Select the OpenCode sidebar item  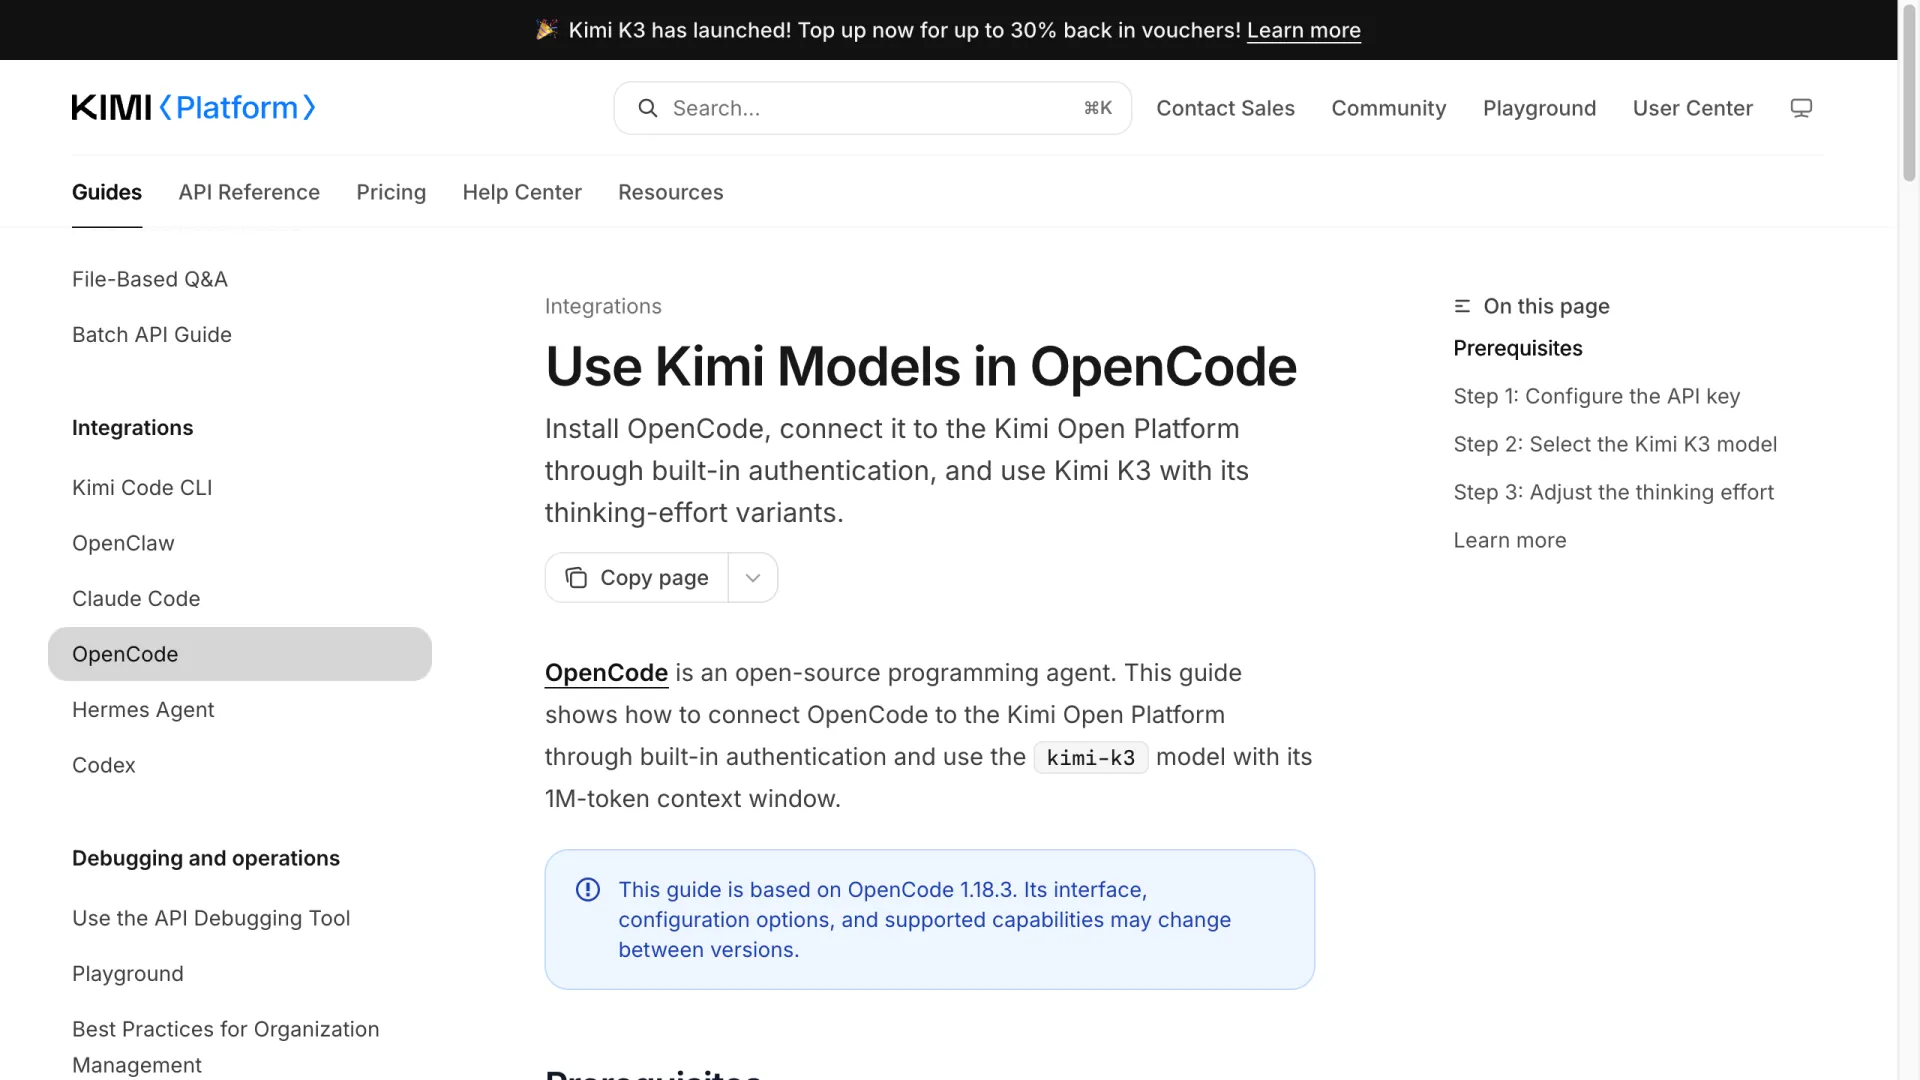240,654
